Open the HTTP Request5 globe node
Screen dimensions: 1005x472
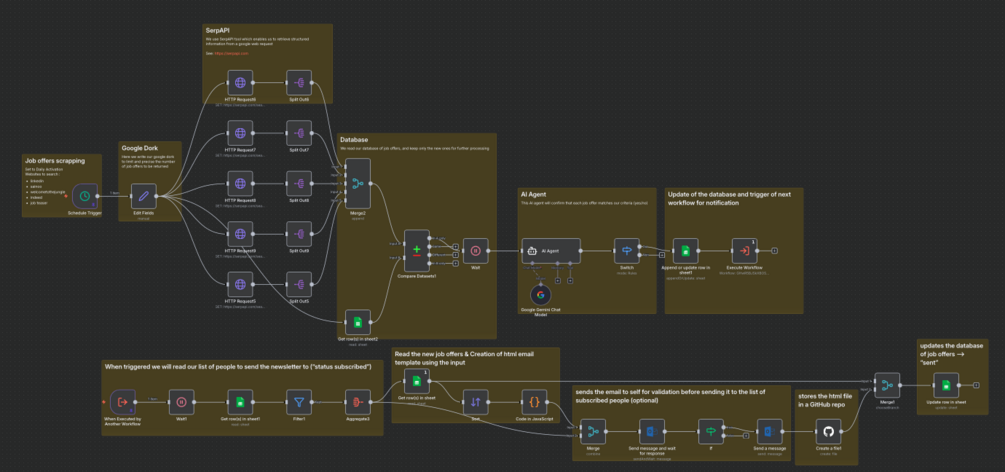240,285
